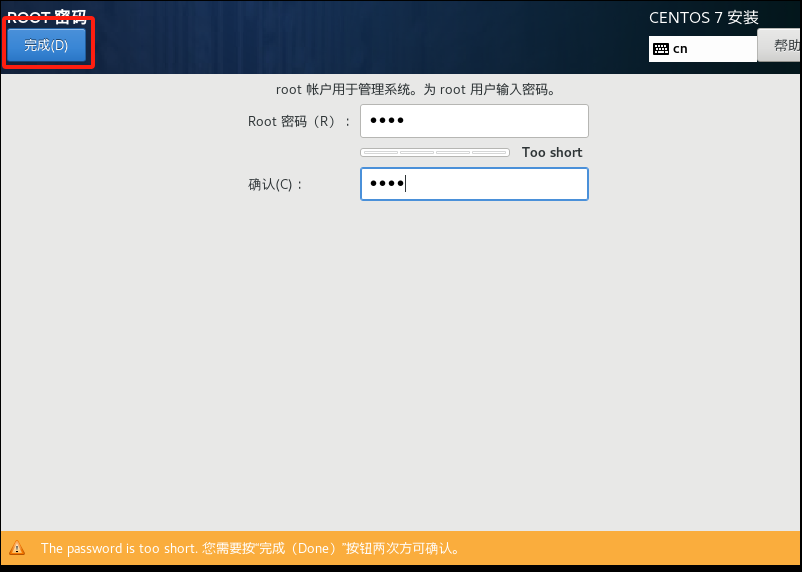
Task: Click the '确认(C):' label
Action: tap(275, 185)
